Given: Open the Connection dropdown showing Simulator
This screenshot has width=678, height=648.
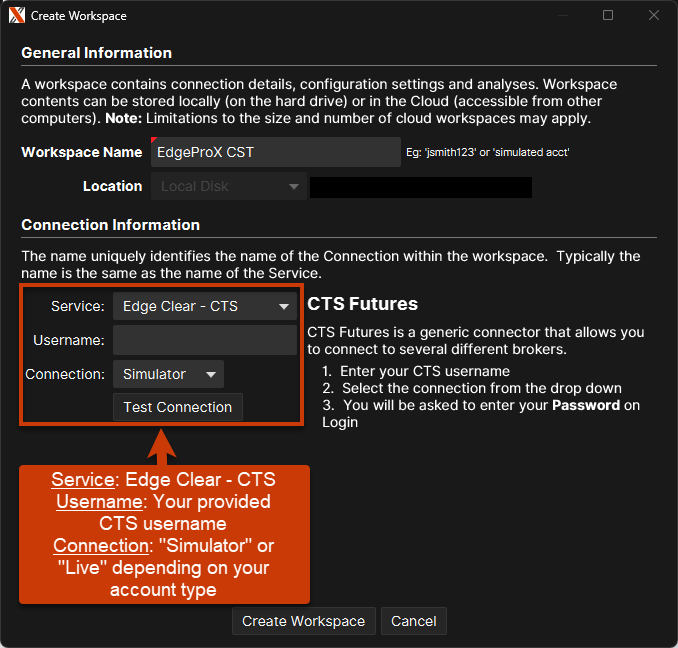Looking at the screenshot, I should 168,374.
